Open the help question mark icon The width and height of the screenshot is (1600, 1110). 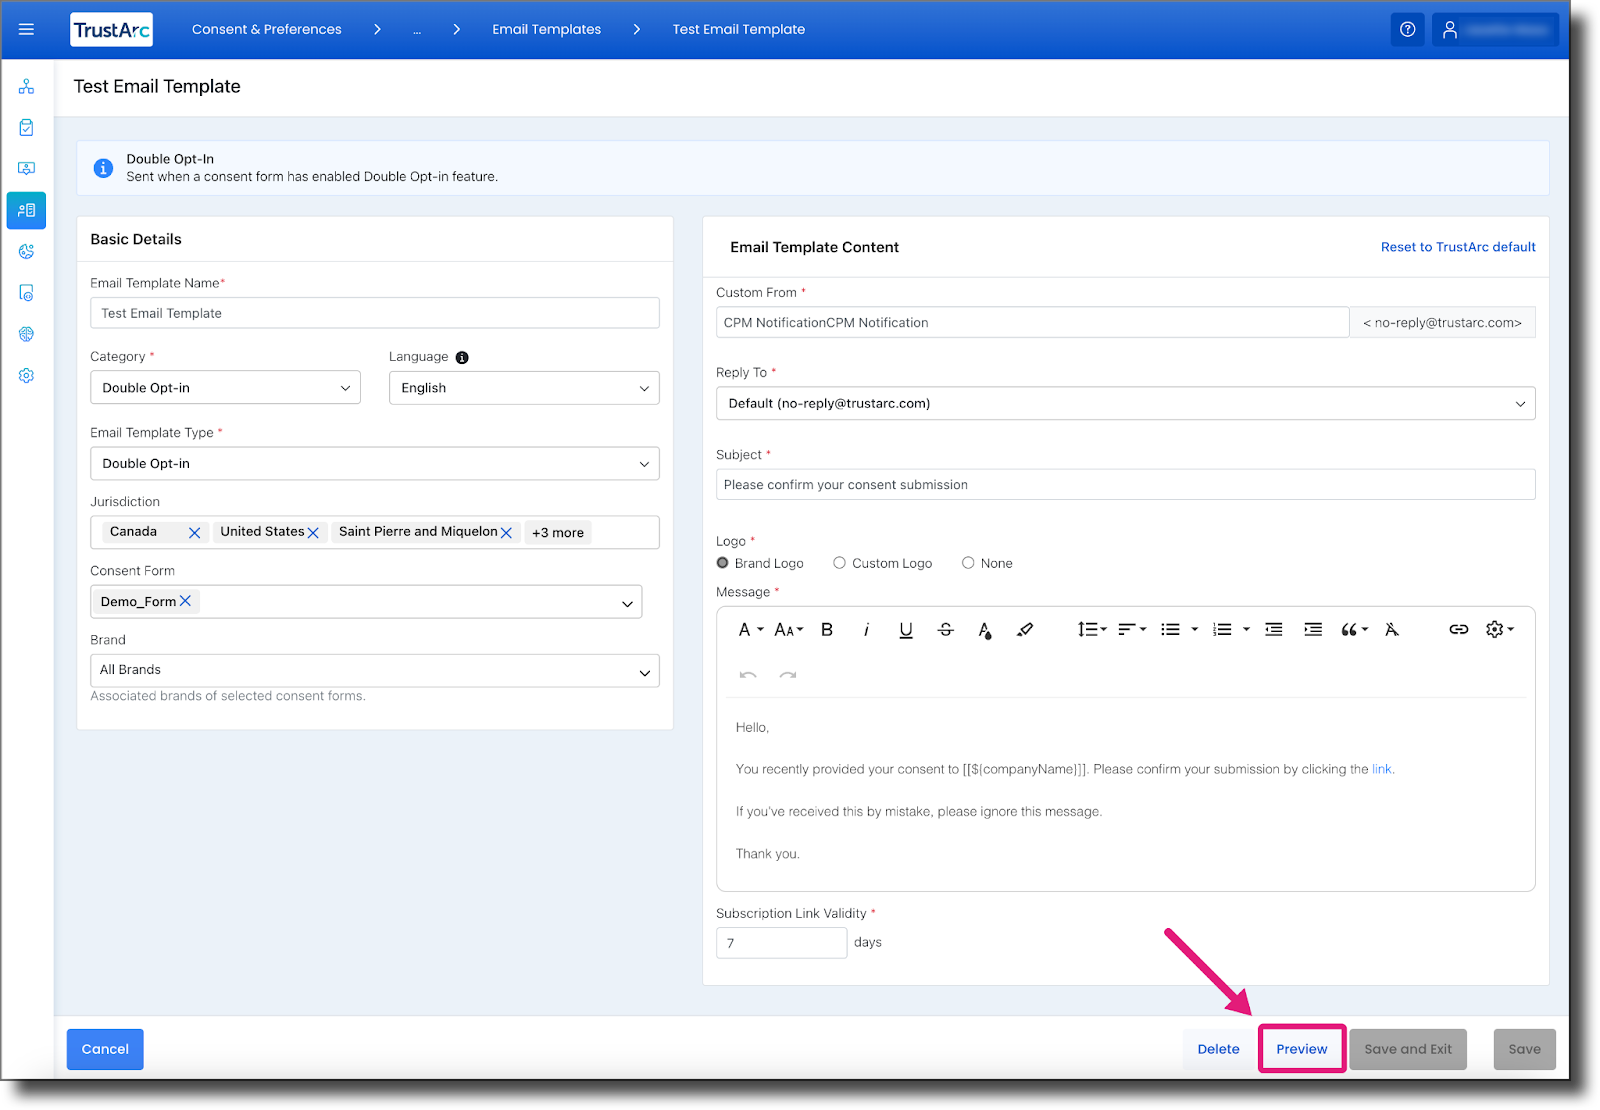pyautogui.click(x=1407, y=30)
